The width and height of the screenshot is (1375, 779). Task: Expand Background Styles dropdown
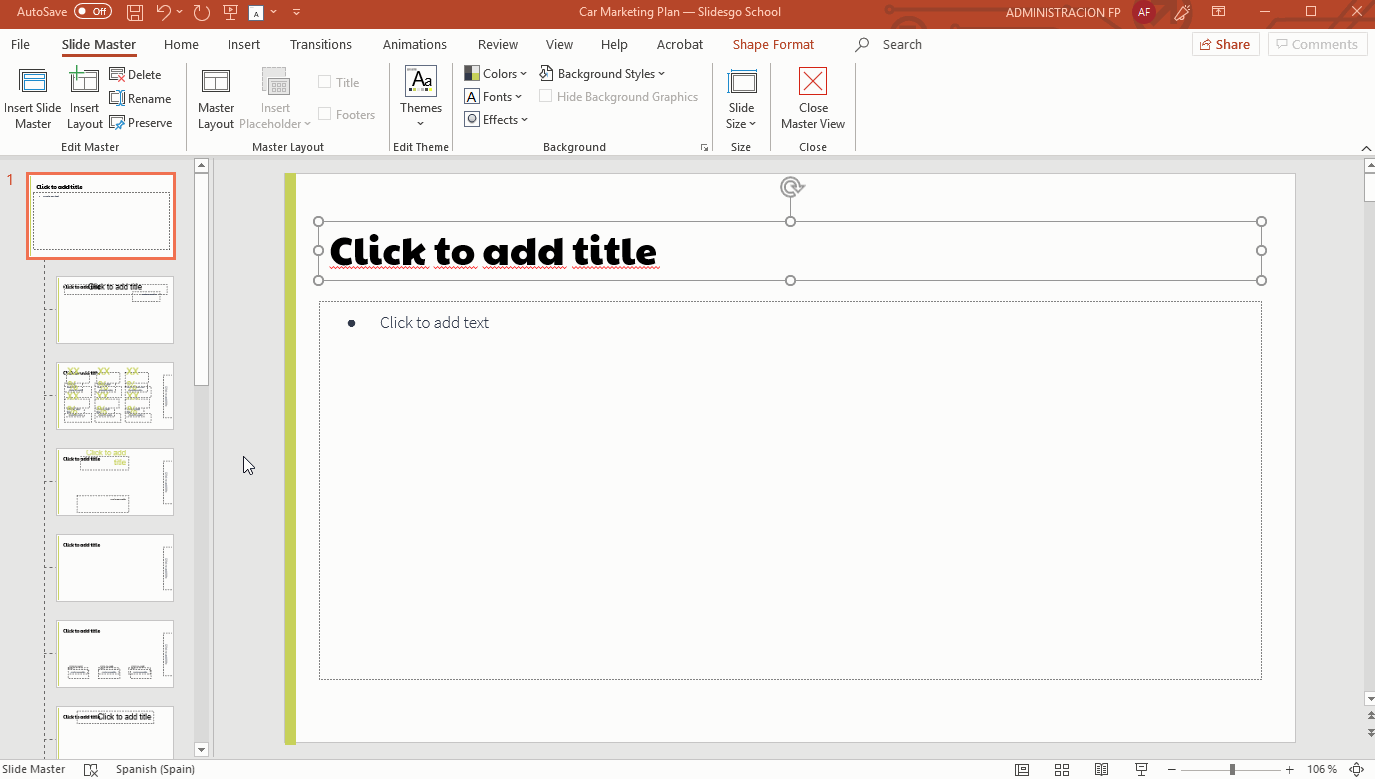[603, 74]
